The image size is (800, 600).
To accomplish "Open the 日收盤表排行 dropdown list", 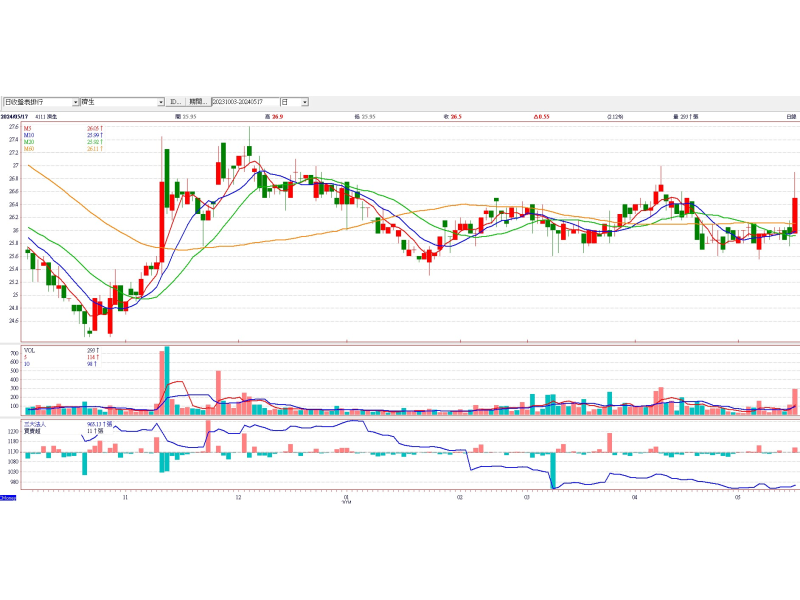I will click(75, 102).
